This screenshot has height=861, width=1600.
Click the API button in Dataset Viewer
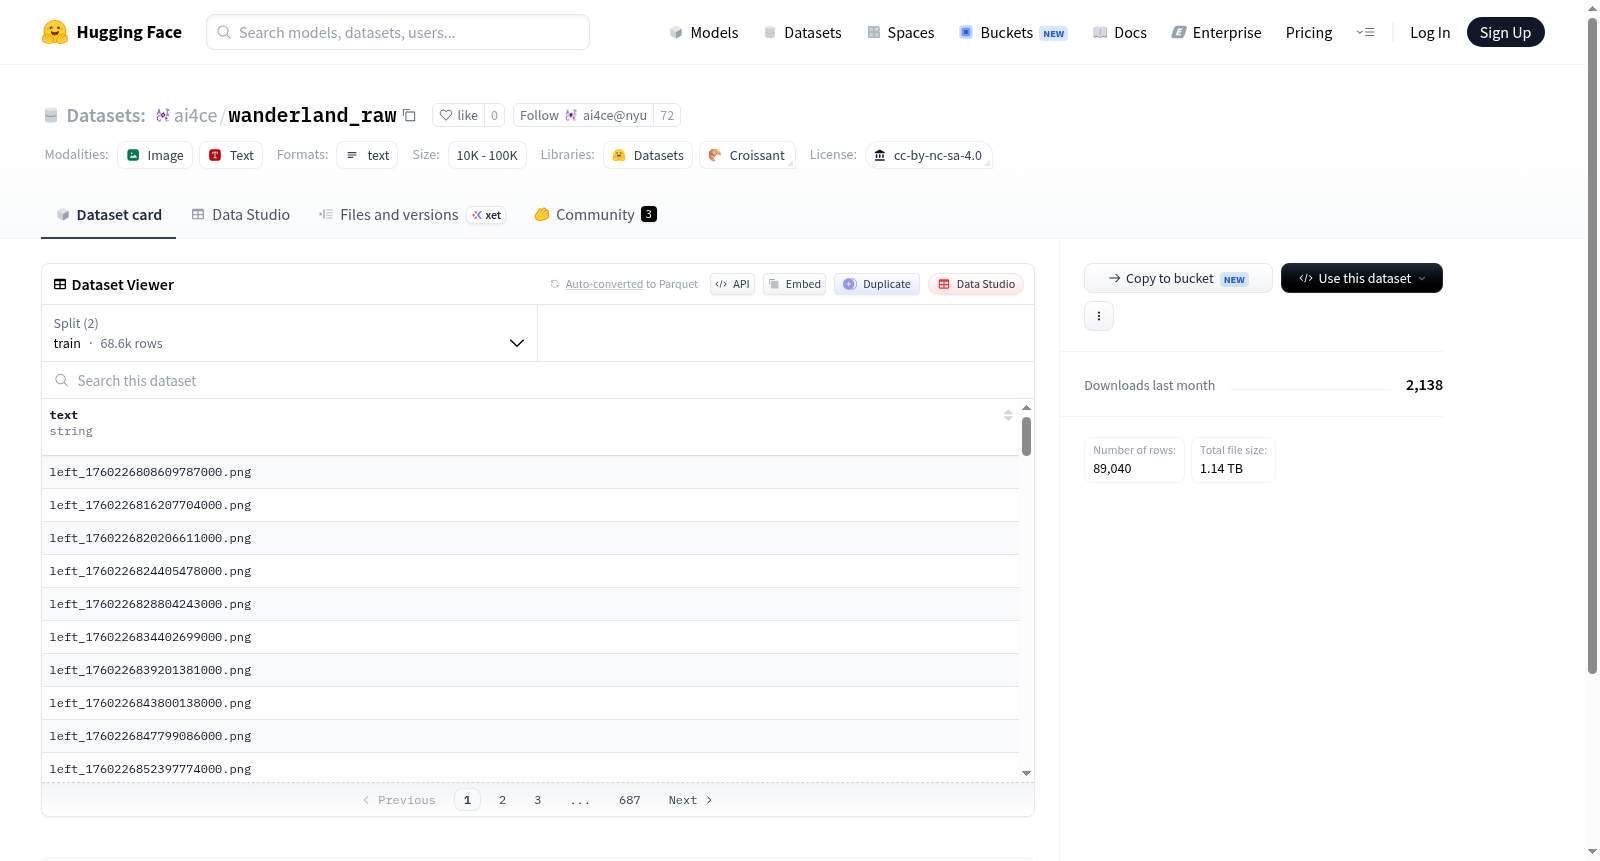coord(732,284)
